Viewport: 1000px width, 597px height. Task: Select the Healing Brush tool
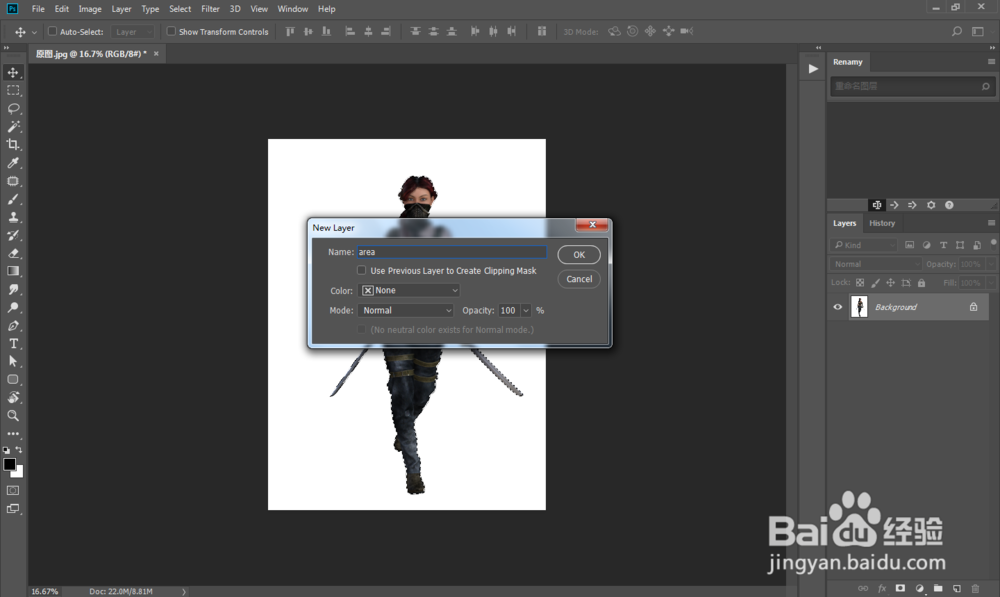(13, 181)
